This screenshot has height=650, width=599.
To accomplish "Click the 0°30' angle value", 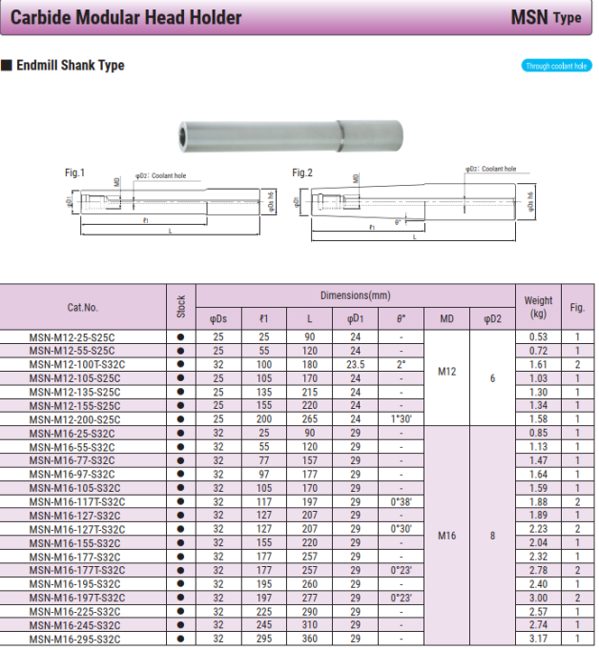I will point(401,529).
